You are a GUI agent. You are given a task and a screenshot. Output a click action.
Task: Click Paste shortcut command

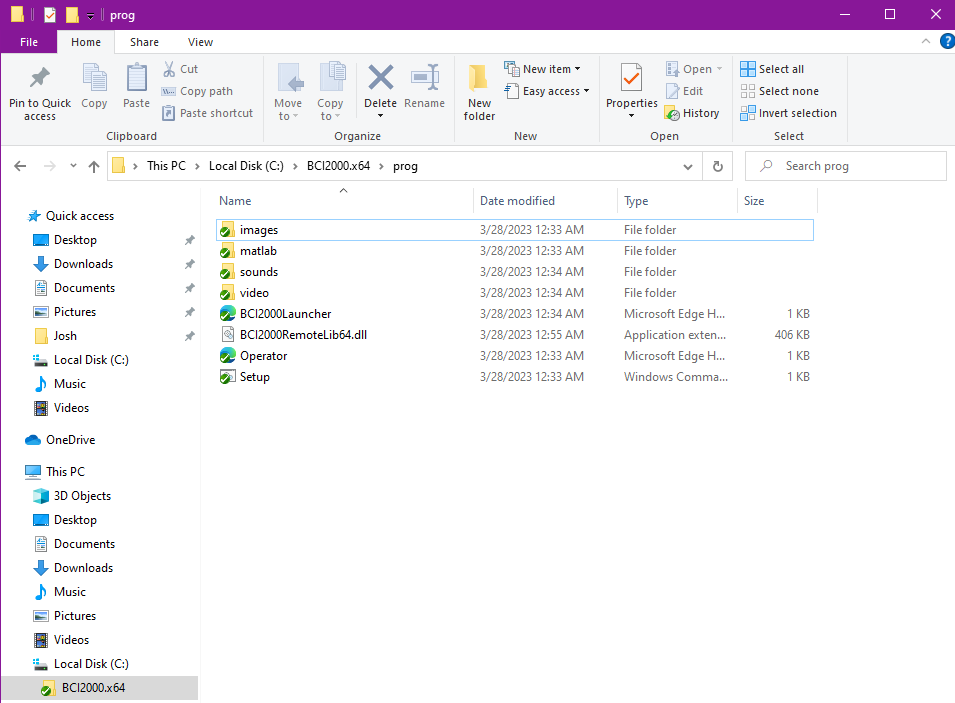[x=207, y=113]
